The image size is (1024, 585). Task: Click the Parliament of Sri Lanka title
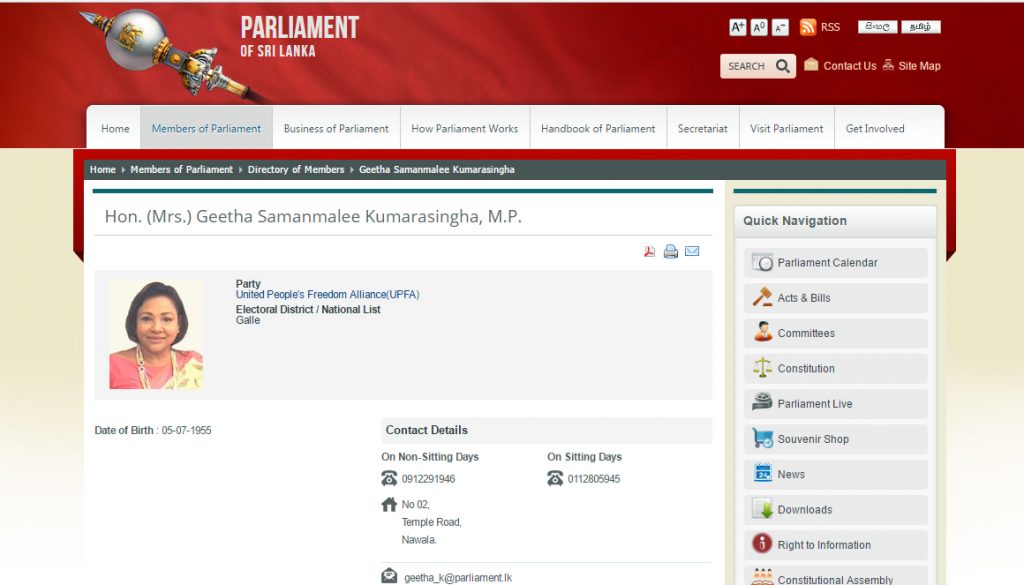pos(300,37)
